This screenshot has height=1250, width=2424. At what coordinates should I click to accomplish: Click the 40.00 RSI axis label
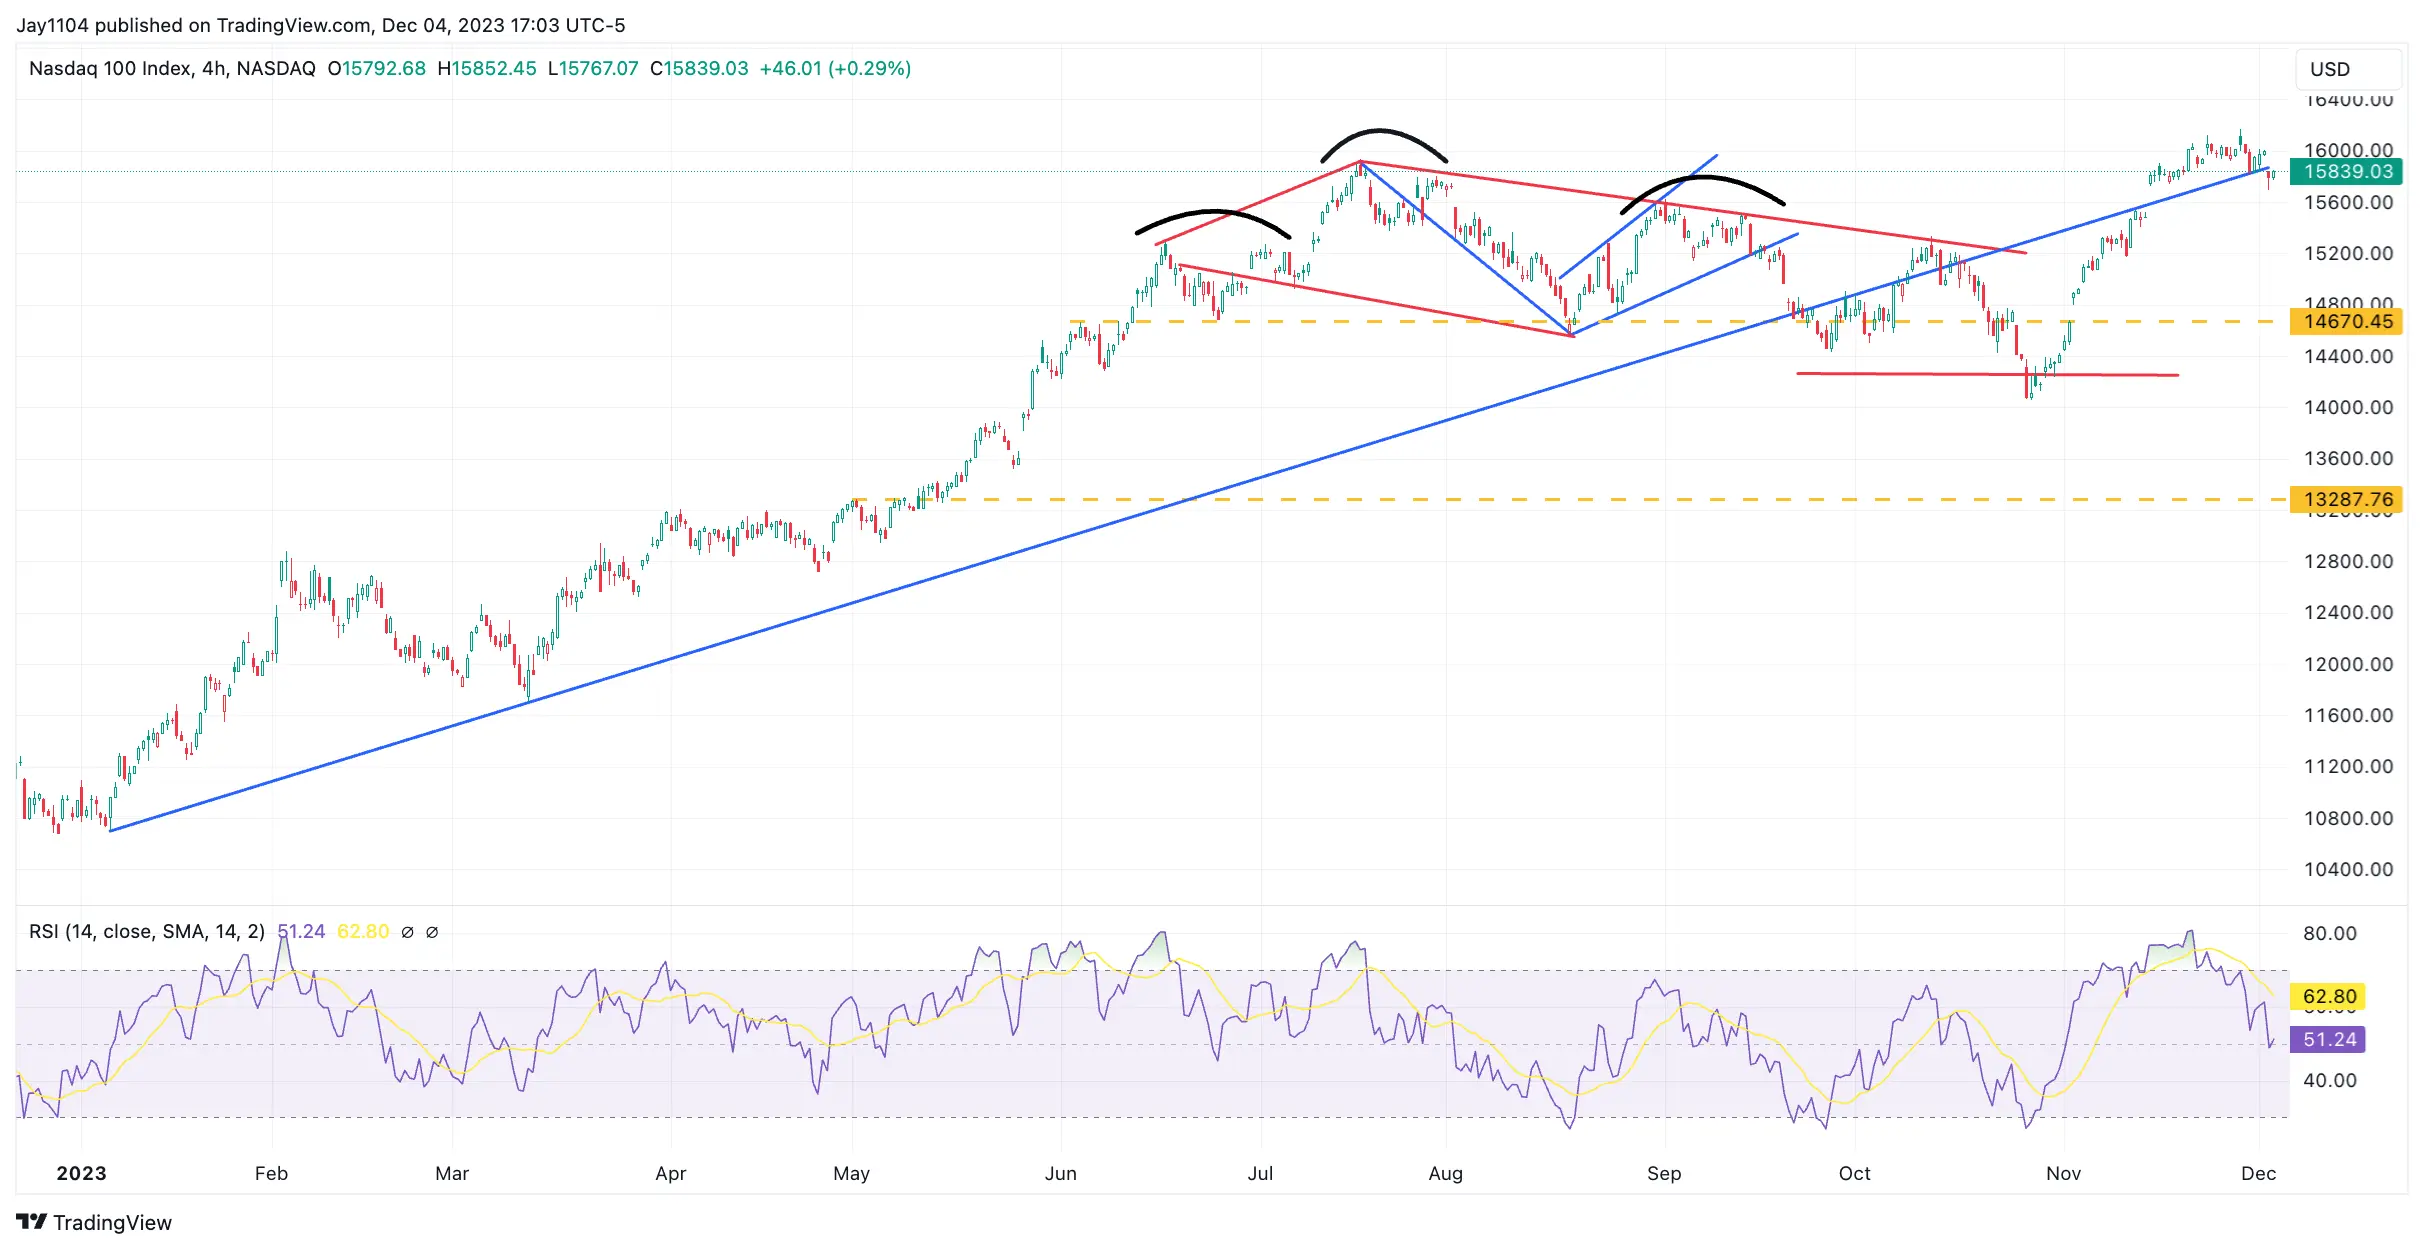point(2329,1080)
